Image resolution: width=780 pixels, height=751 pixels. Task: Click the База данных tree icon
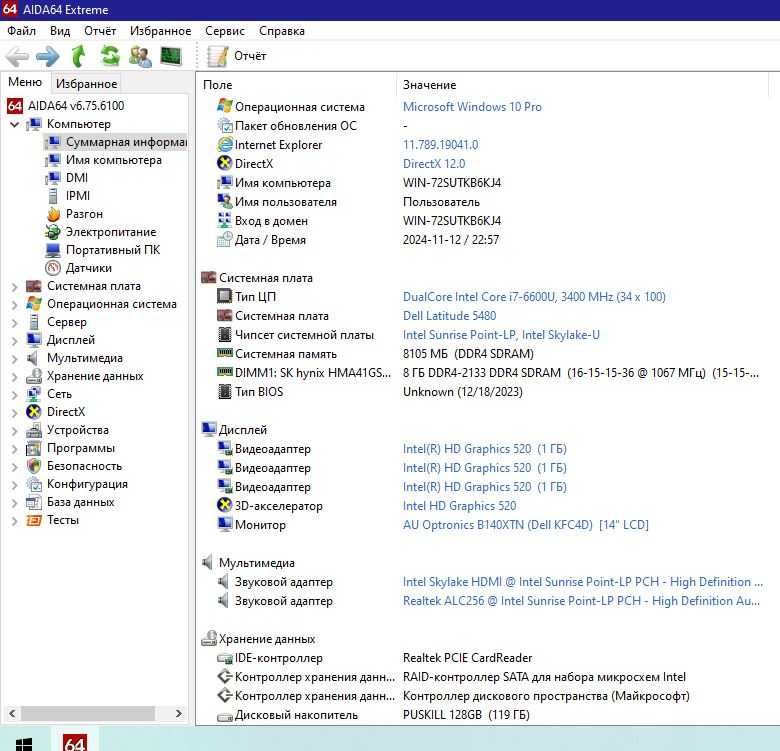click(x=34, y=502)
